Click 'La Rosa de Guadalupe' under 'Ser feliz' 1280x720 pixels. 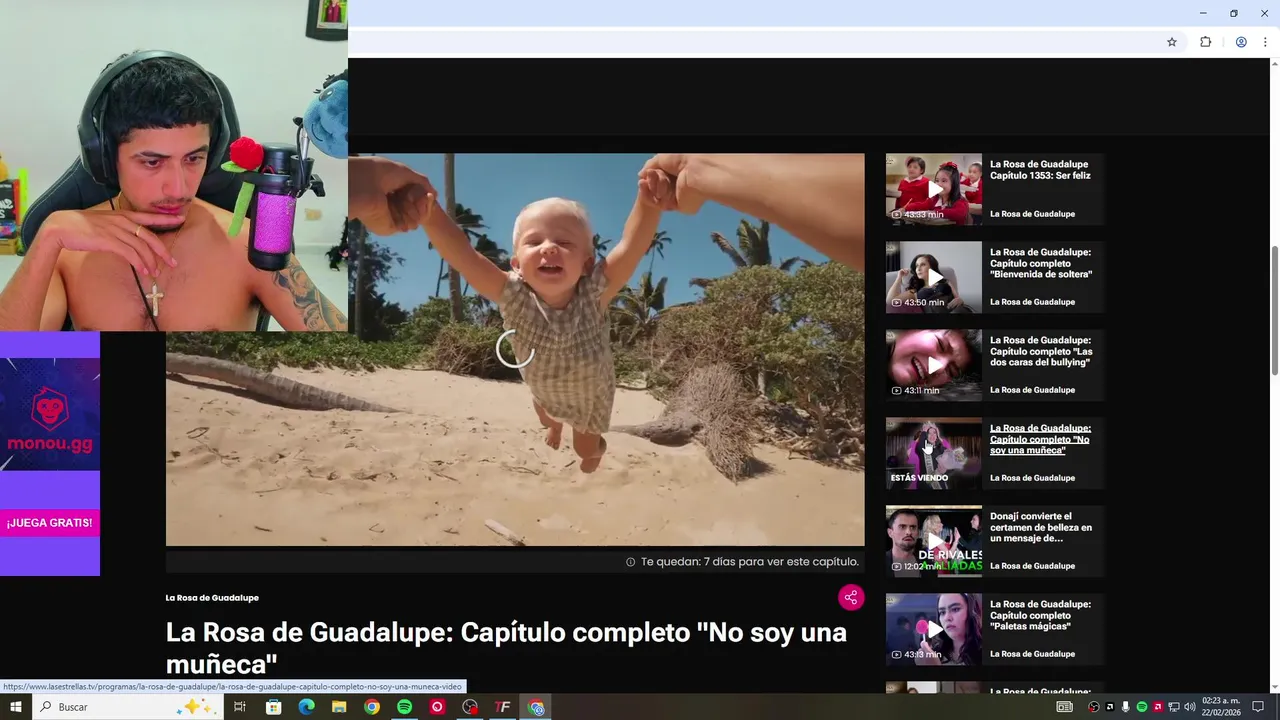(1032, 214)
